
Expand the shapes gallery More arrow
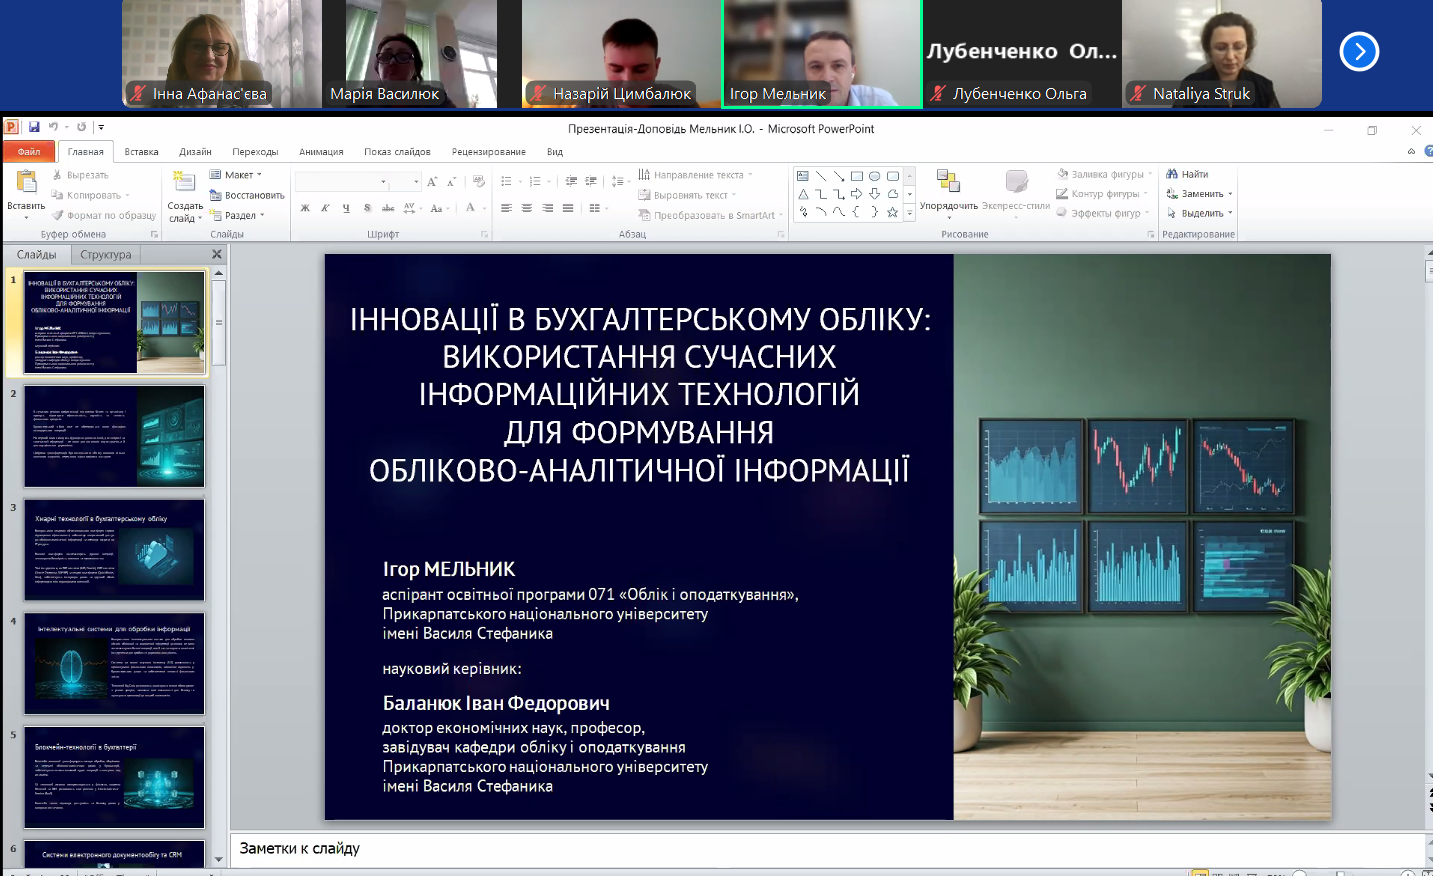(x=909, y=213)
